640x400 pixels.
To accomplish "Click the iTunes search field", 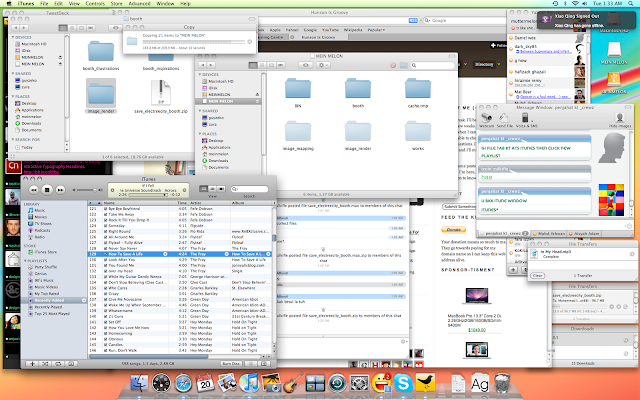I will pyautogui.click(x=249, y=189).
